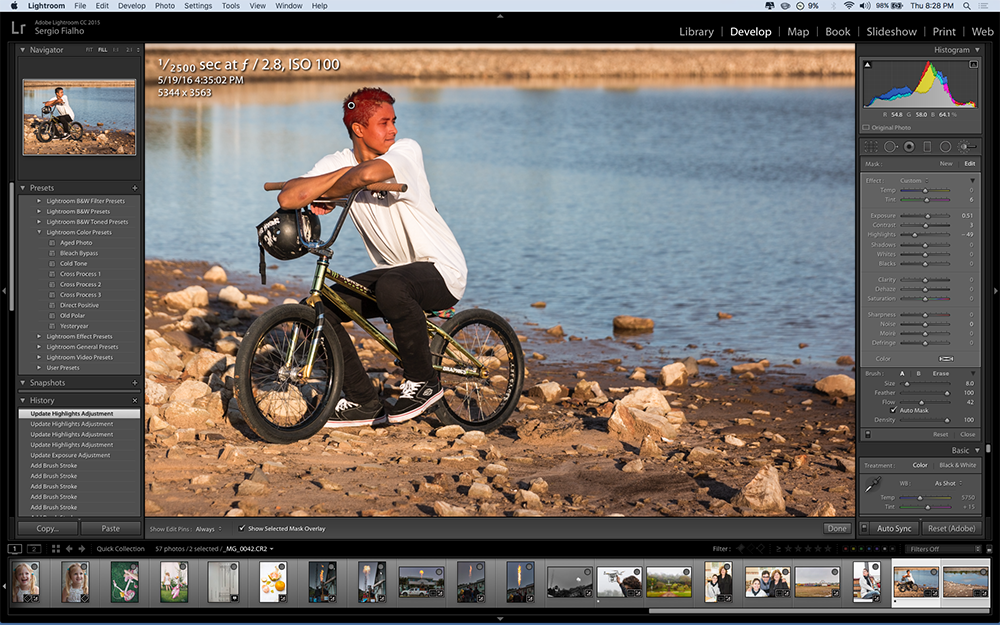Select the Graduated Filter tool
This screenshot has width=1000, height=625.
926,146
